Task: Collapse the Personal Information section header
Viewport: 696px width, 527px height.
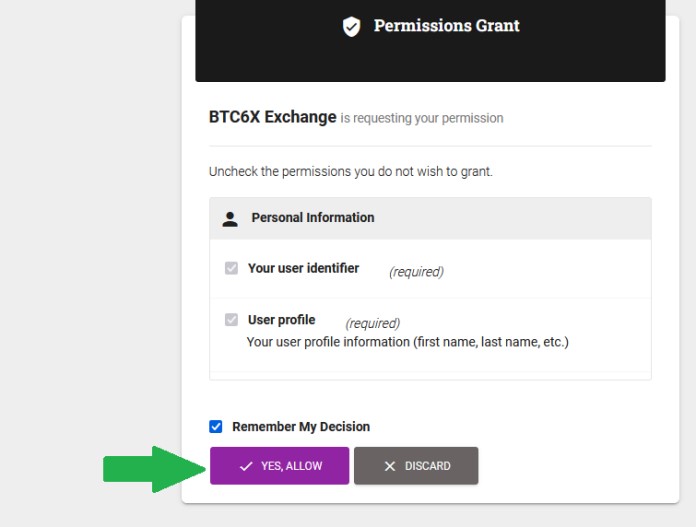Action: (430, 218)
